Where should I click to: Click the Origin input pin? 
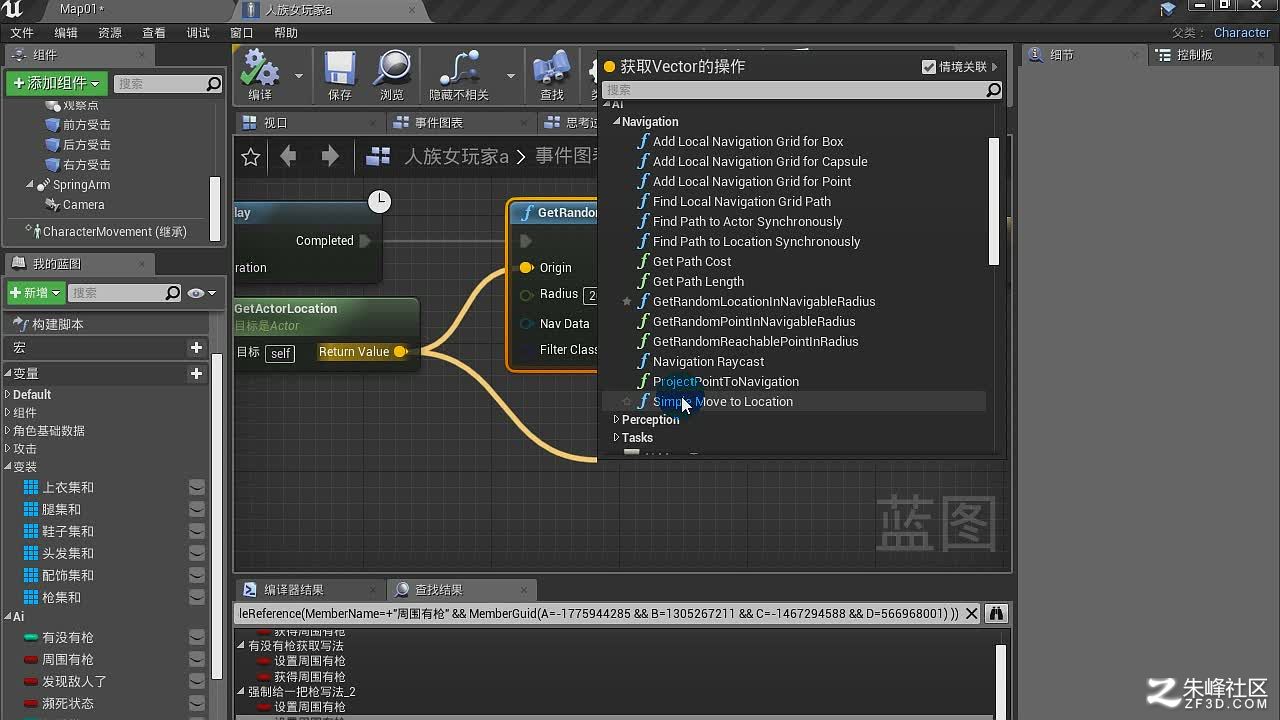point(526,268)
